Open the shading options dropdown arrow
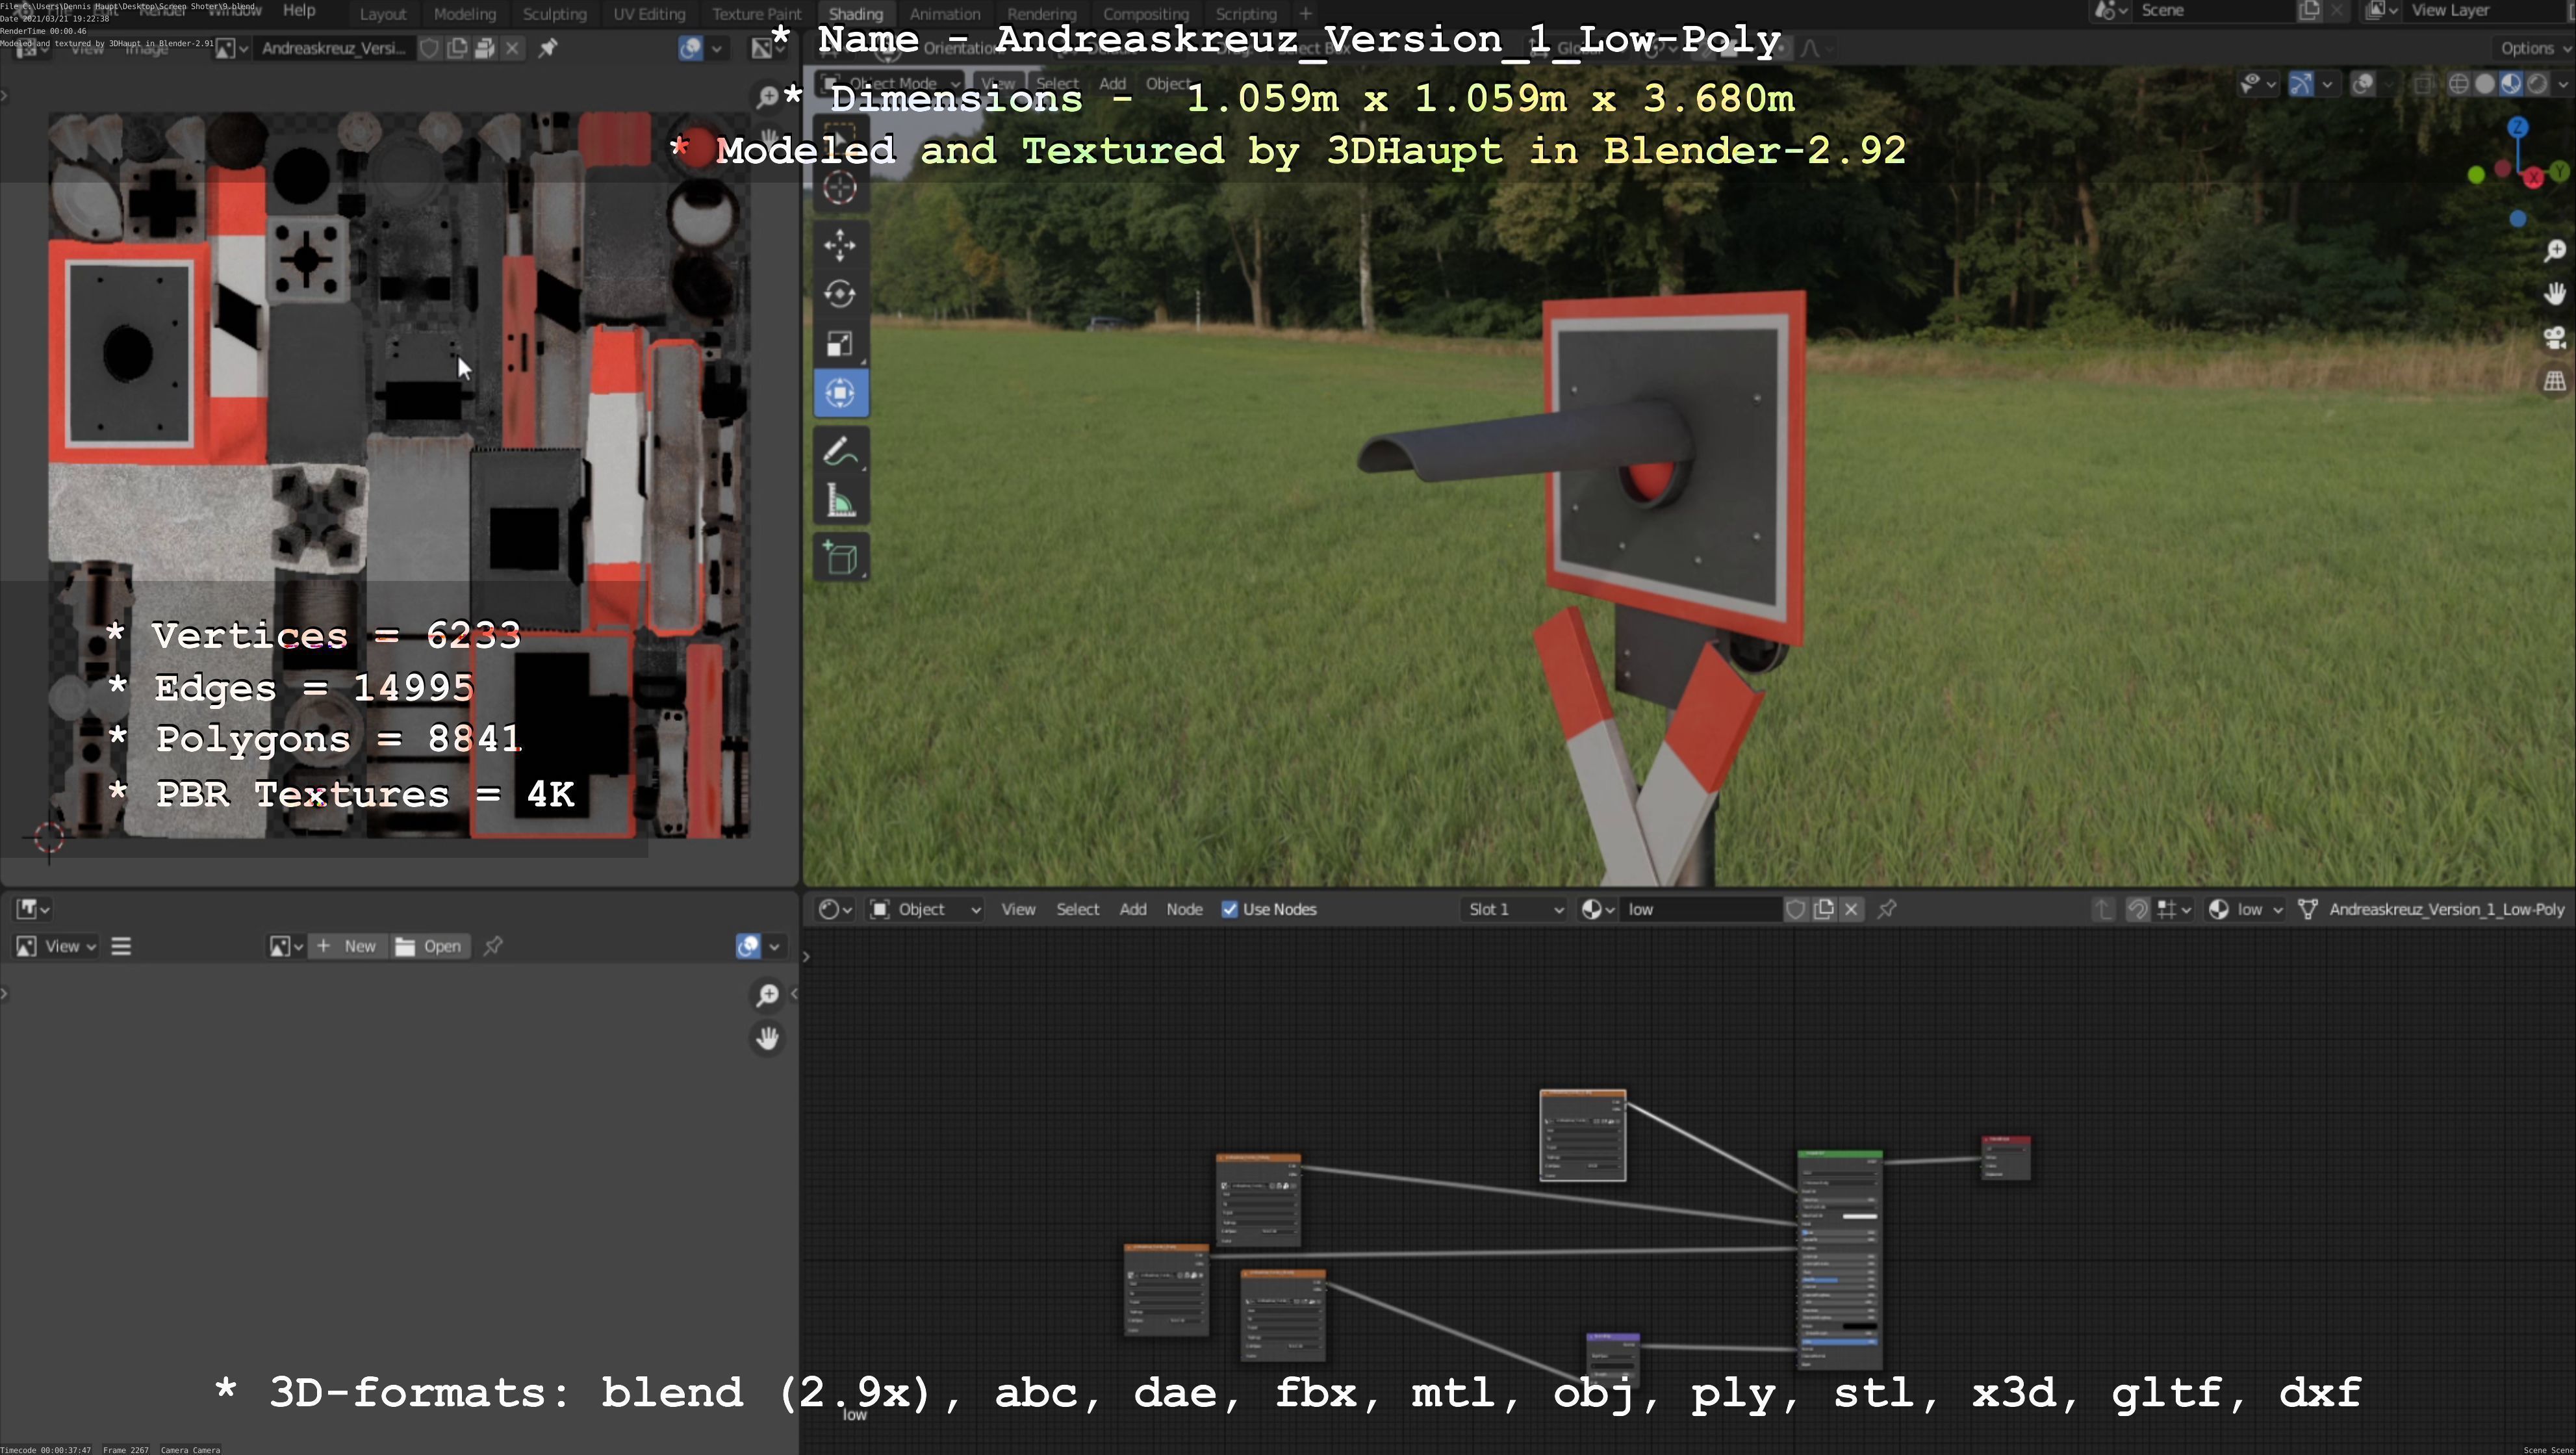 pos(2564,84)
